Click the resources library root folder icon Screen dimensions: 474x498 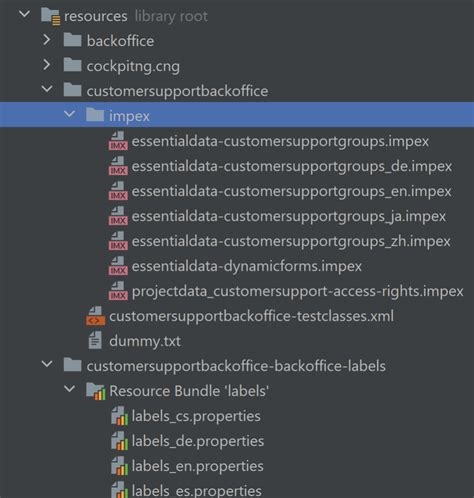(x=50, y=16)
